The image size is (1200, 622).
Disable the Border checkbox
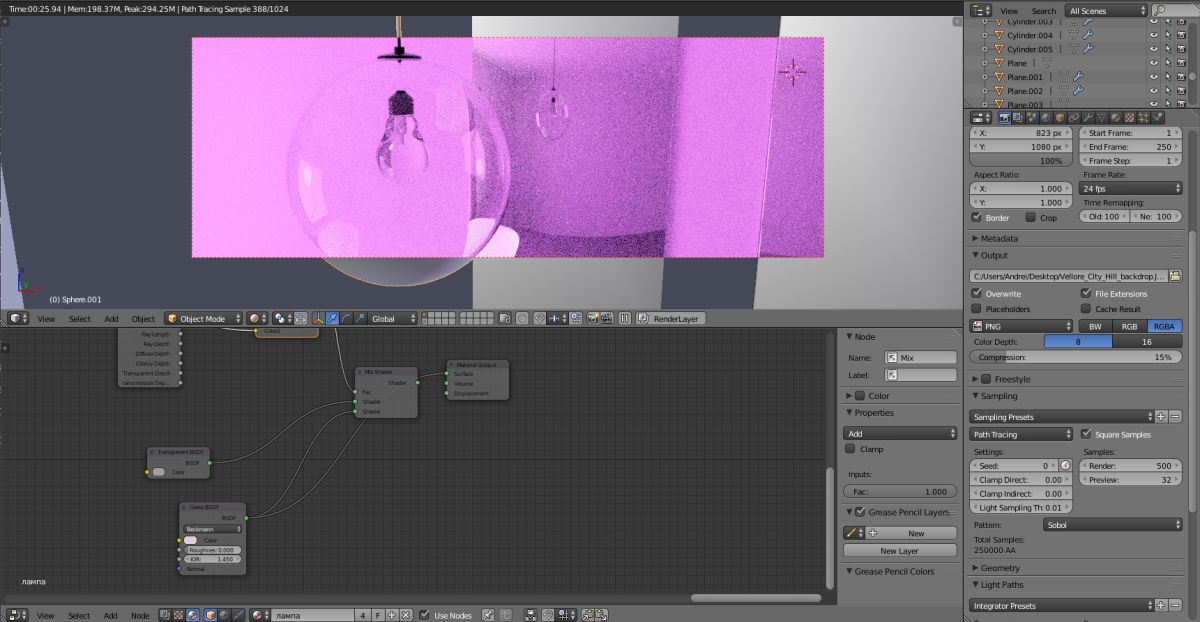pos(977,217)
